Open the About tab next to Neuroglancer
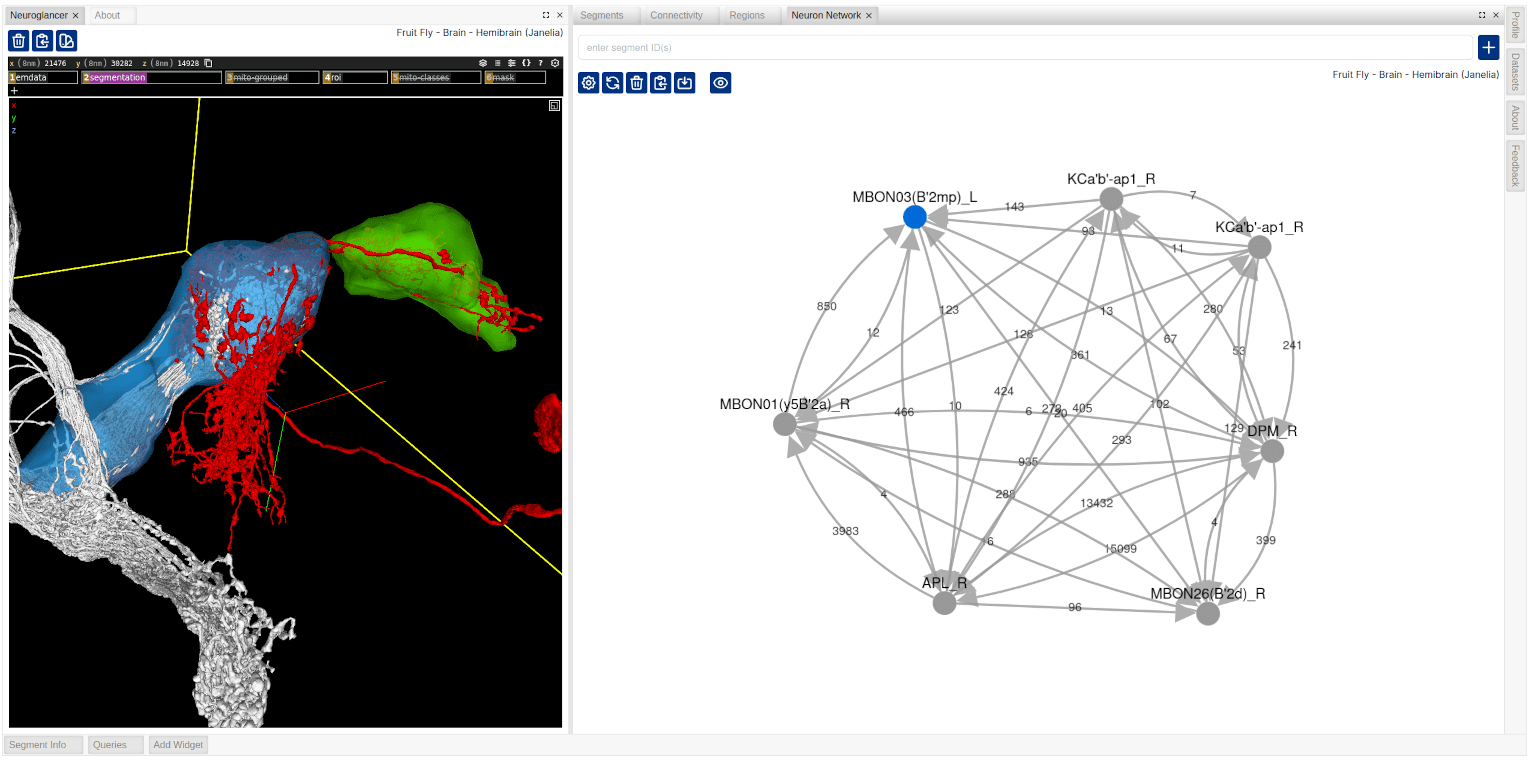The width and height of the screenshot is (1532, 762). [x=110, y=15]
